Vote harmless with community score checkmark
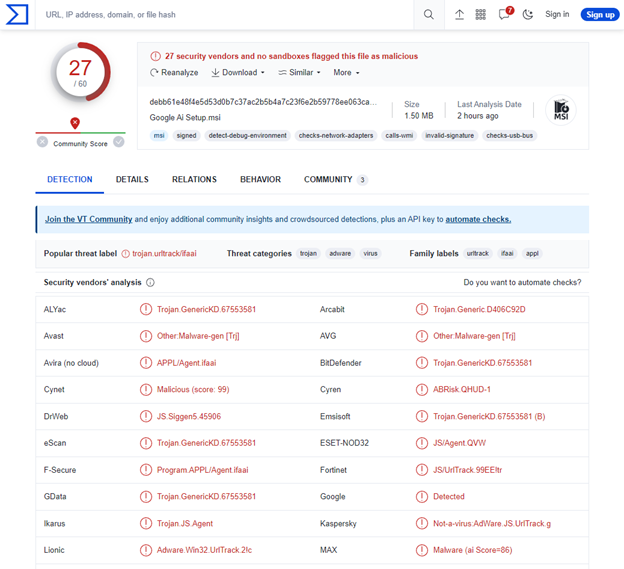Image resolution: width=624 pixels, height=569 pixels. click(x=119, y=142)
